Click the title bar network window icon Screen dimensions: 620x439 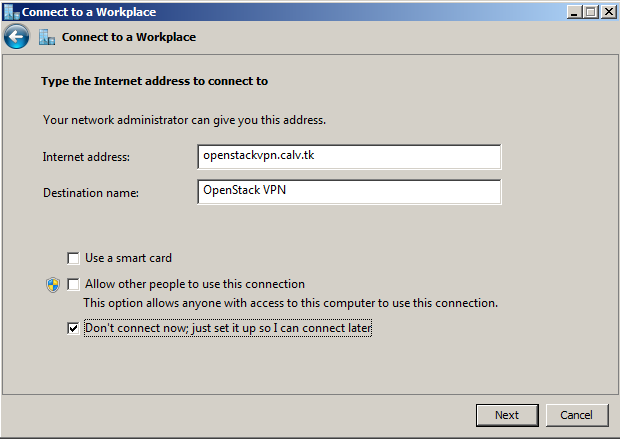tap(10, 11)
